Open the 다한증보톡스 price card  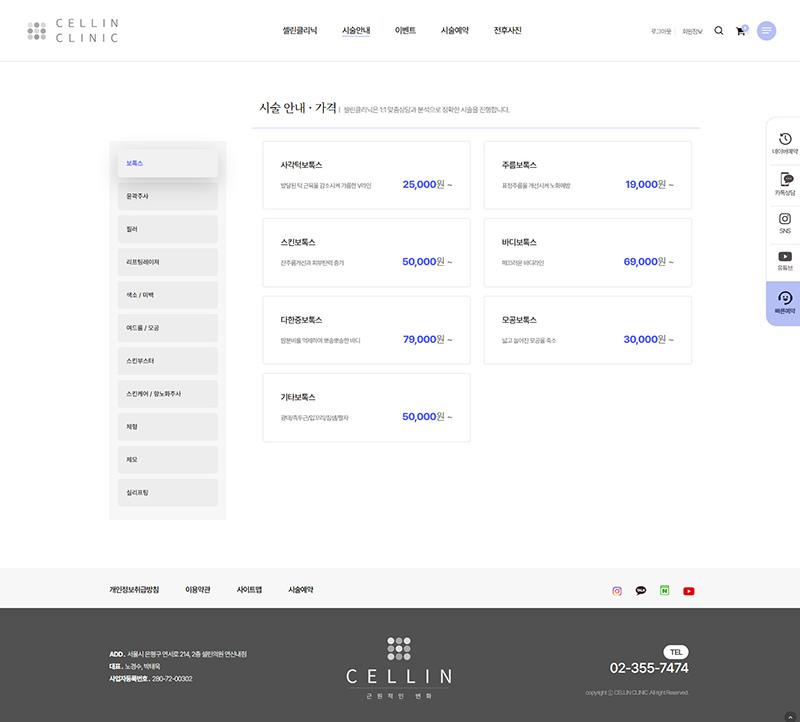(366, 330)
